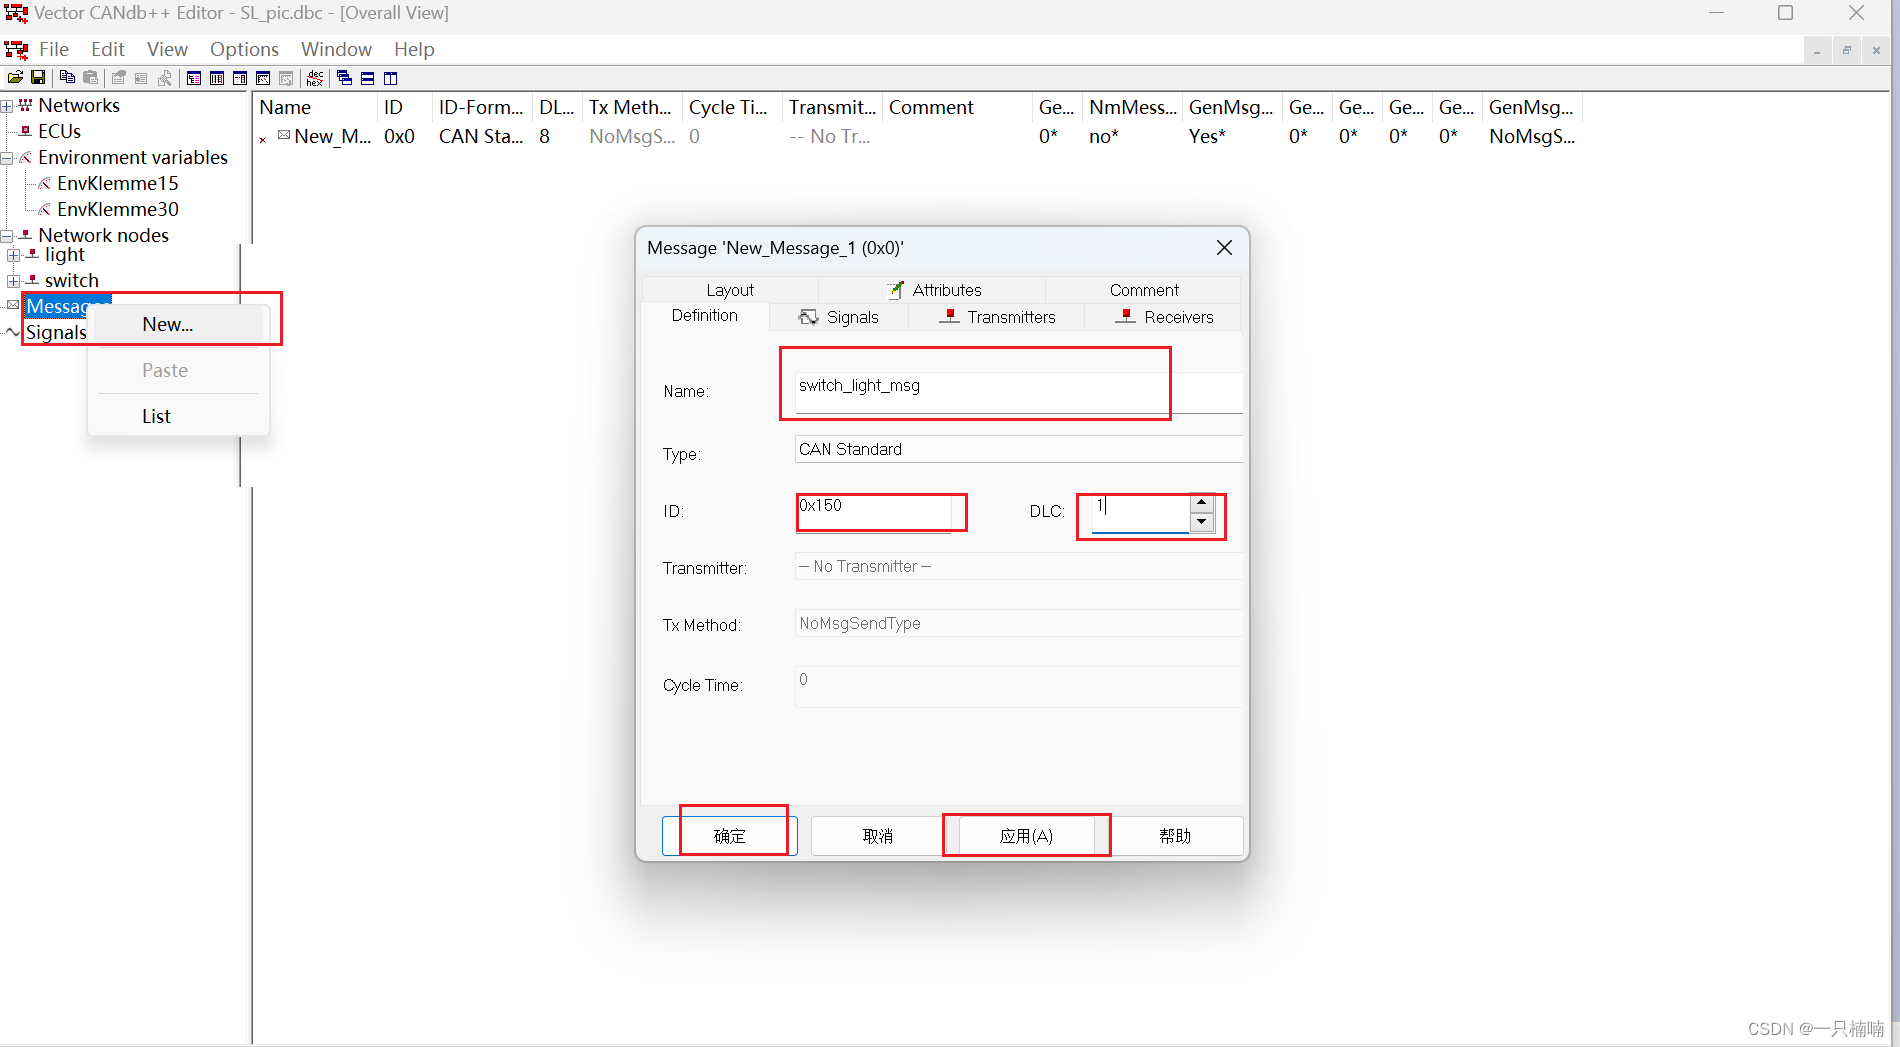Click the ID-Form... column header
This screenshot has width=1900, height=1047.
480,107
